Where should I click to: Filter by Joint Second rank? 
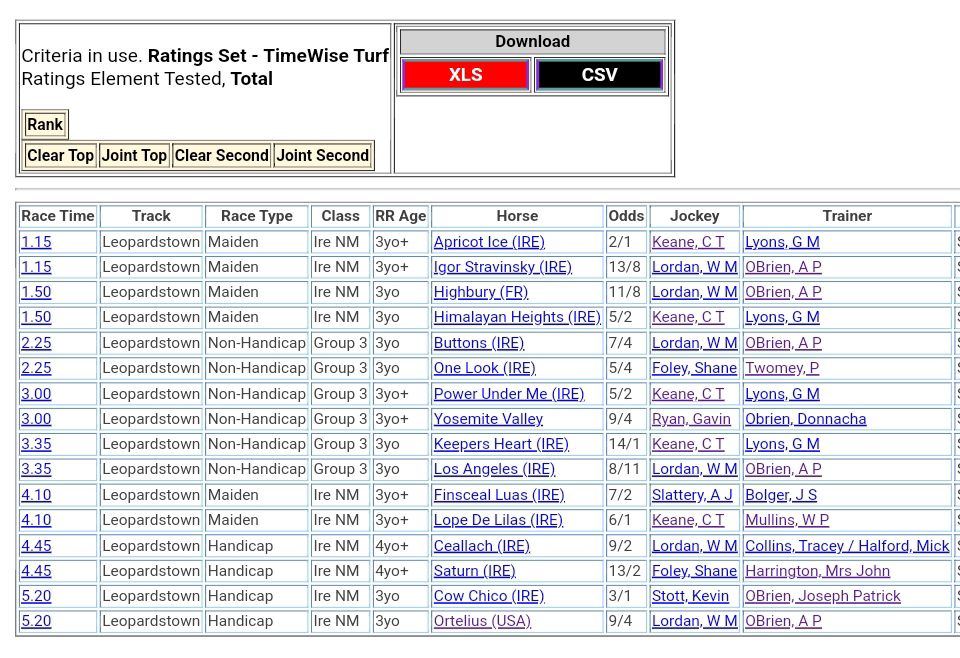coord(323,156)
